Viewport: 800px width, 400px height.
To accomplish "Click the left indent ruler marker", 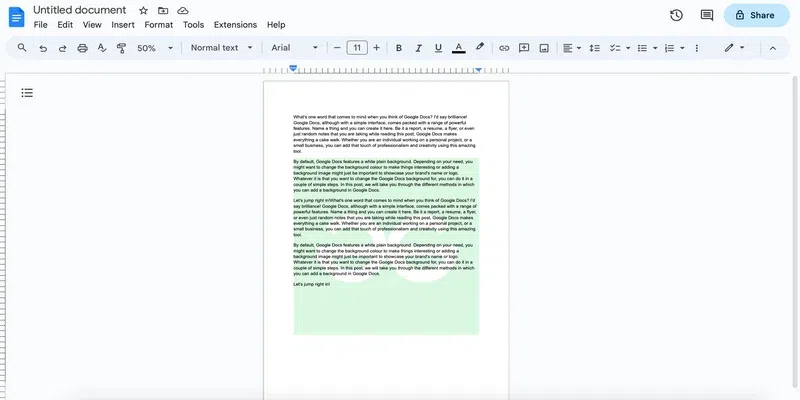I will pos(293,68).
